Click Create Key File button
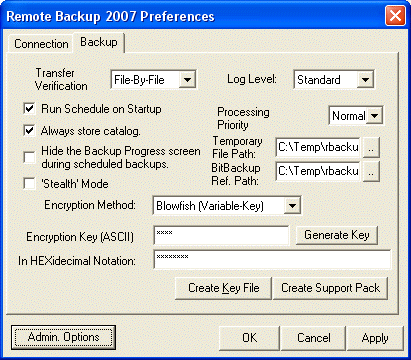The width and height of the screenshot is (411, 360). pos(223,288)
